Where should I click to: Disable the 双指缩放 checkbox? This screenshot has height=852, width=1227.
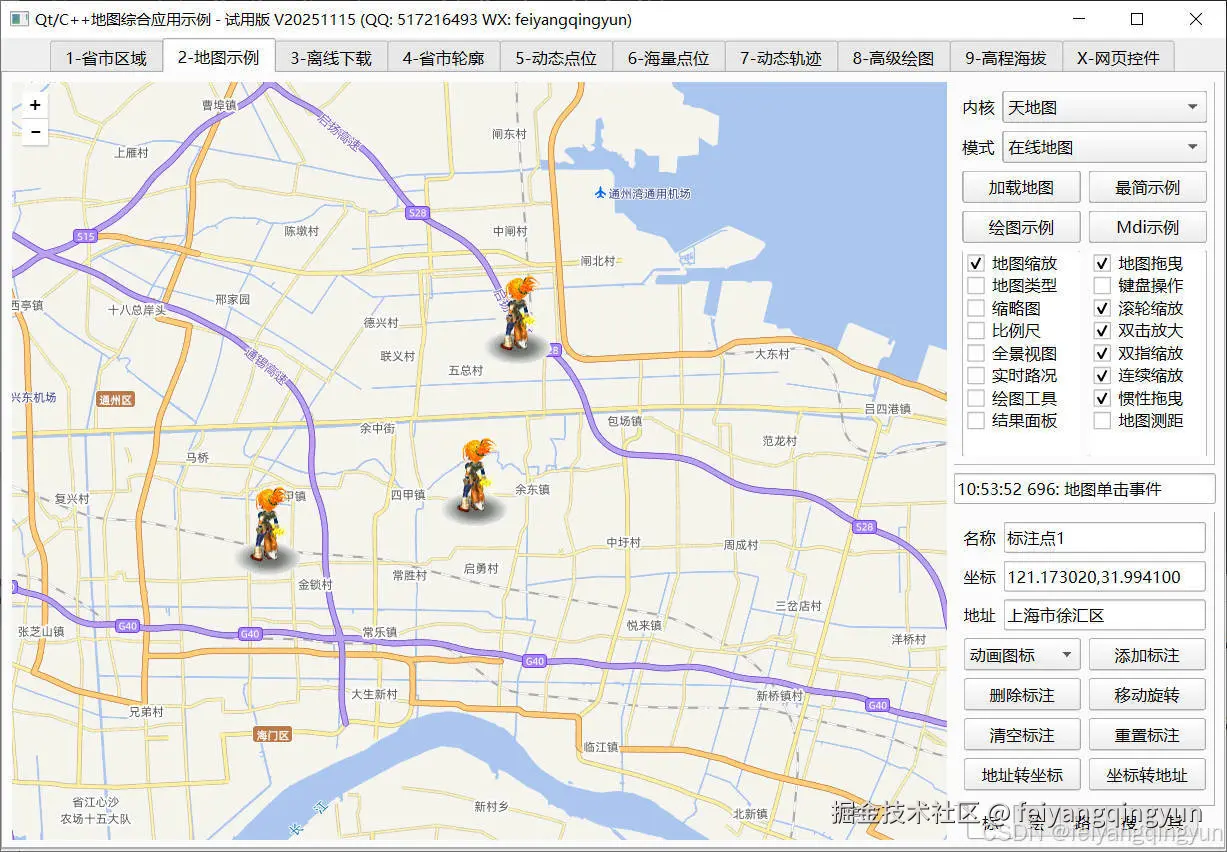(x=1102, y=354)
